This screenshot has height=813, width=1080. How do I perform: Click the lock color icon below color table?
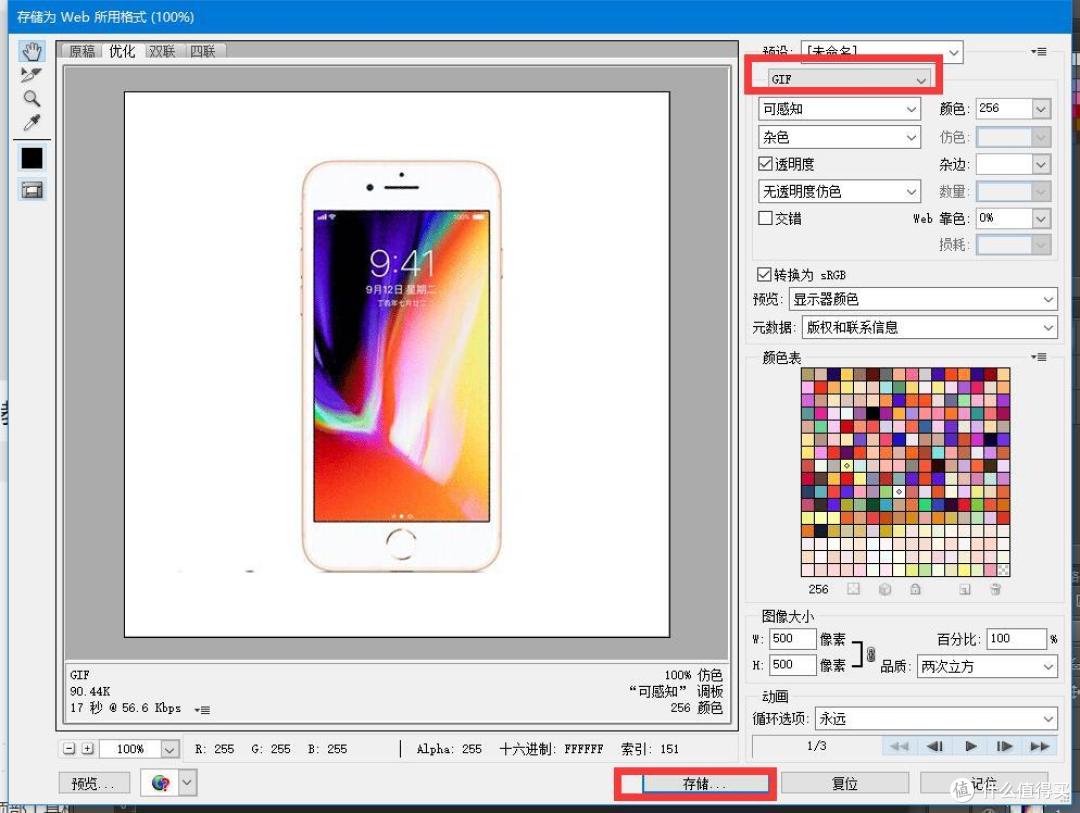click(x=915, y=589)
